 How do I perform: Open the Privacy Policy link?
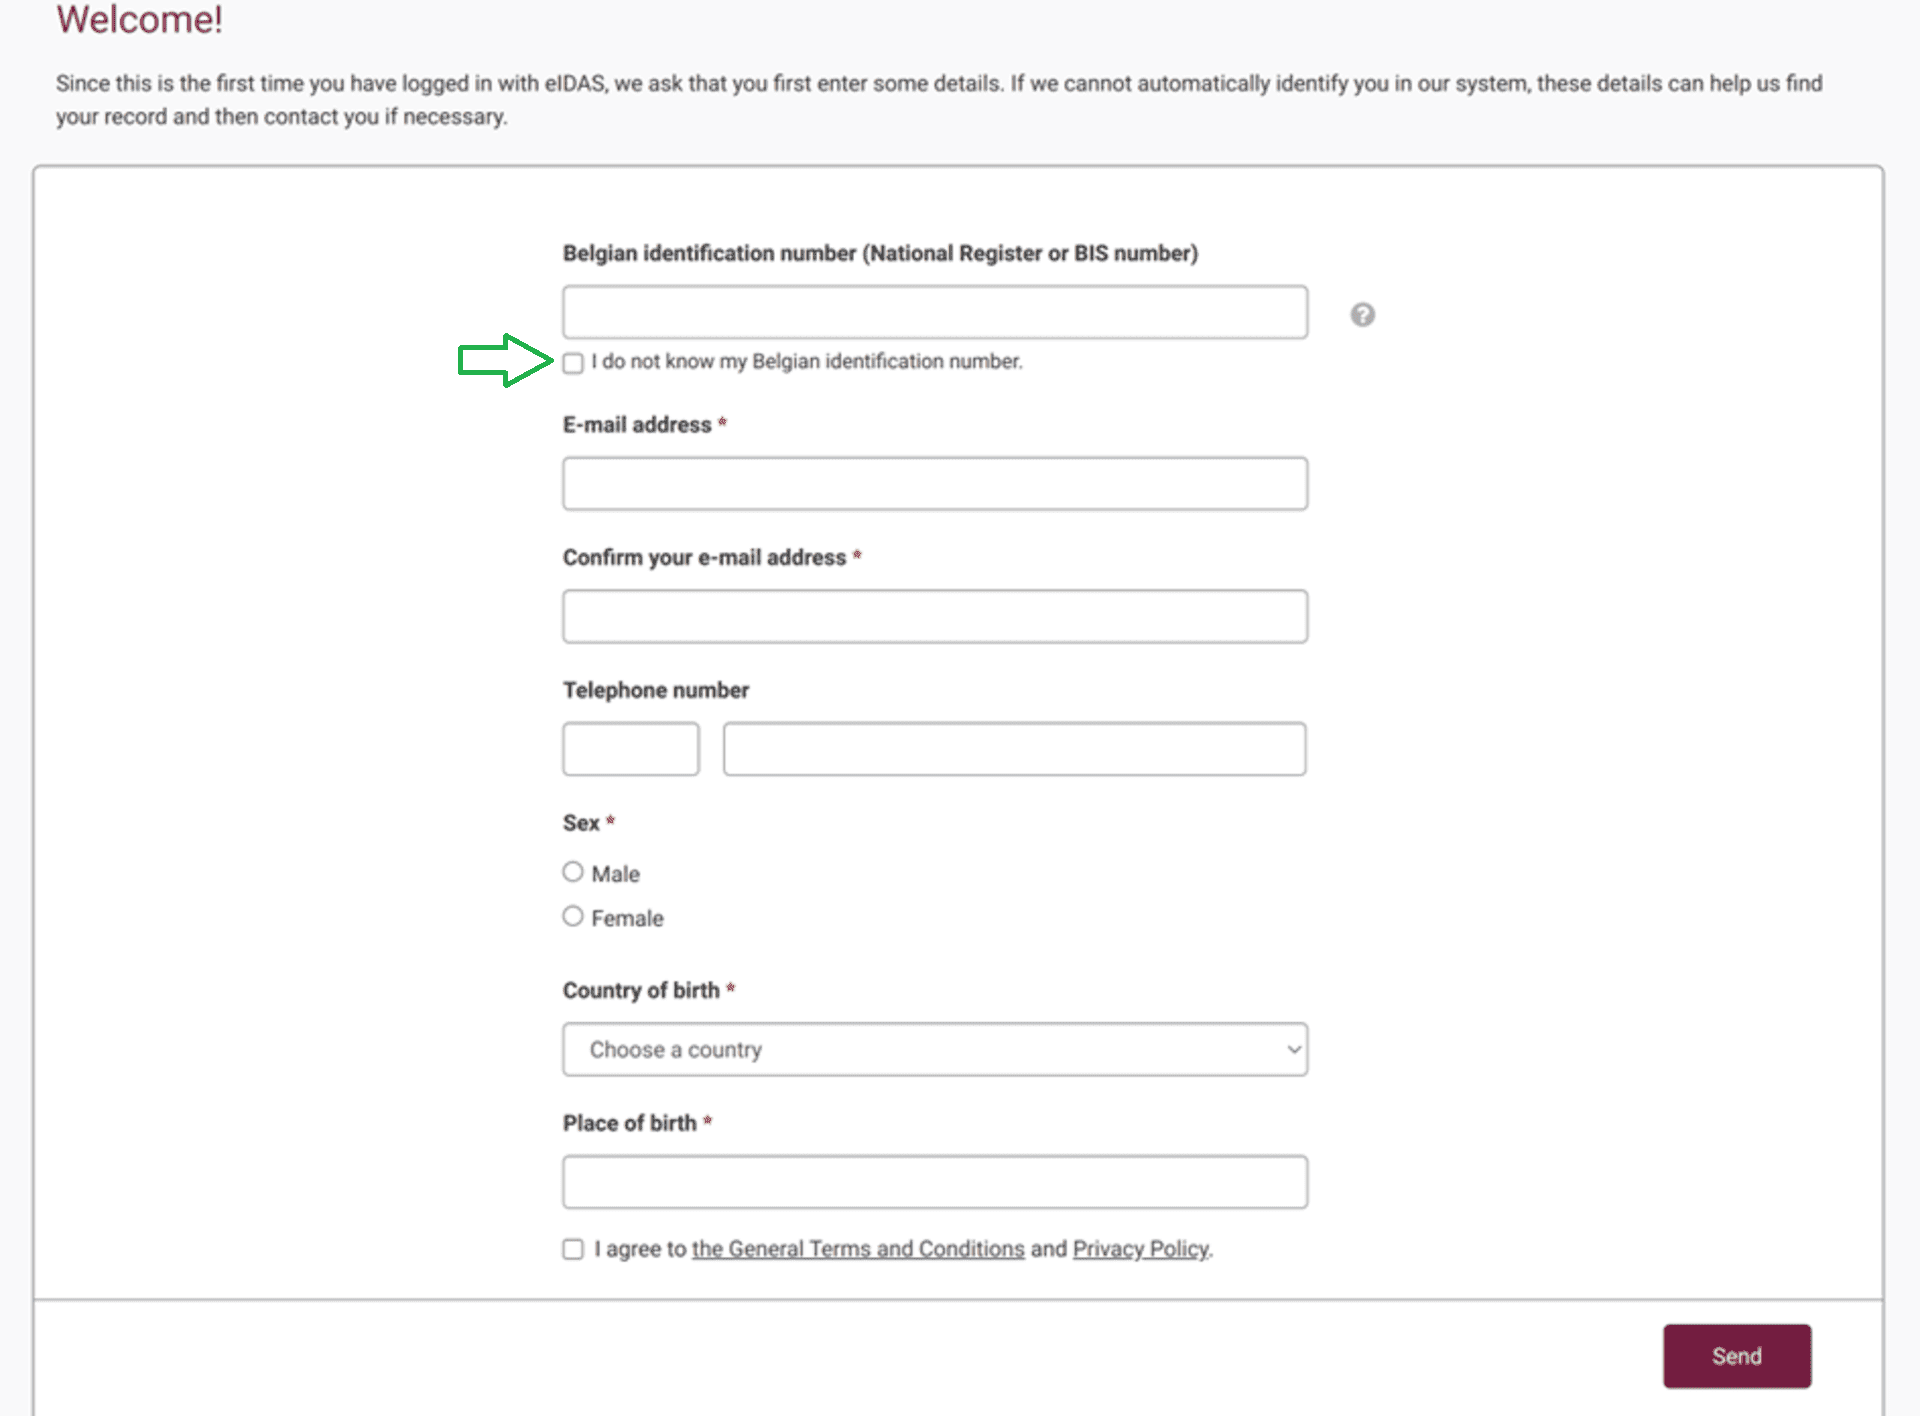click(1140, 1249)
